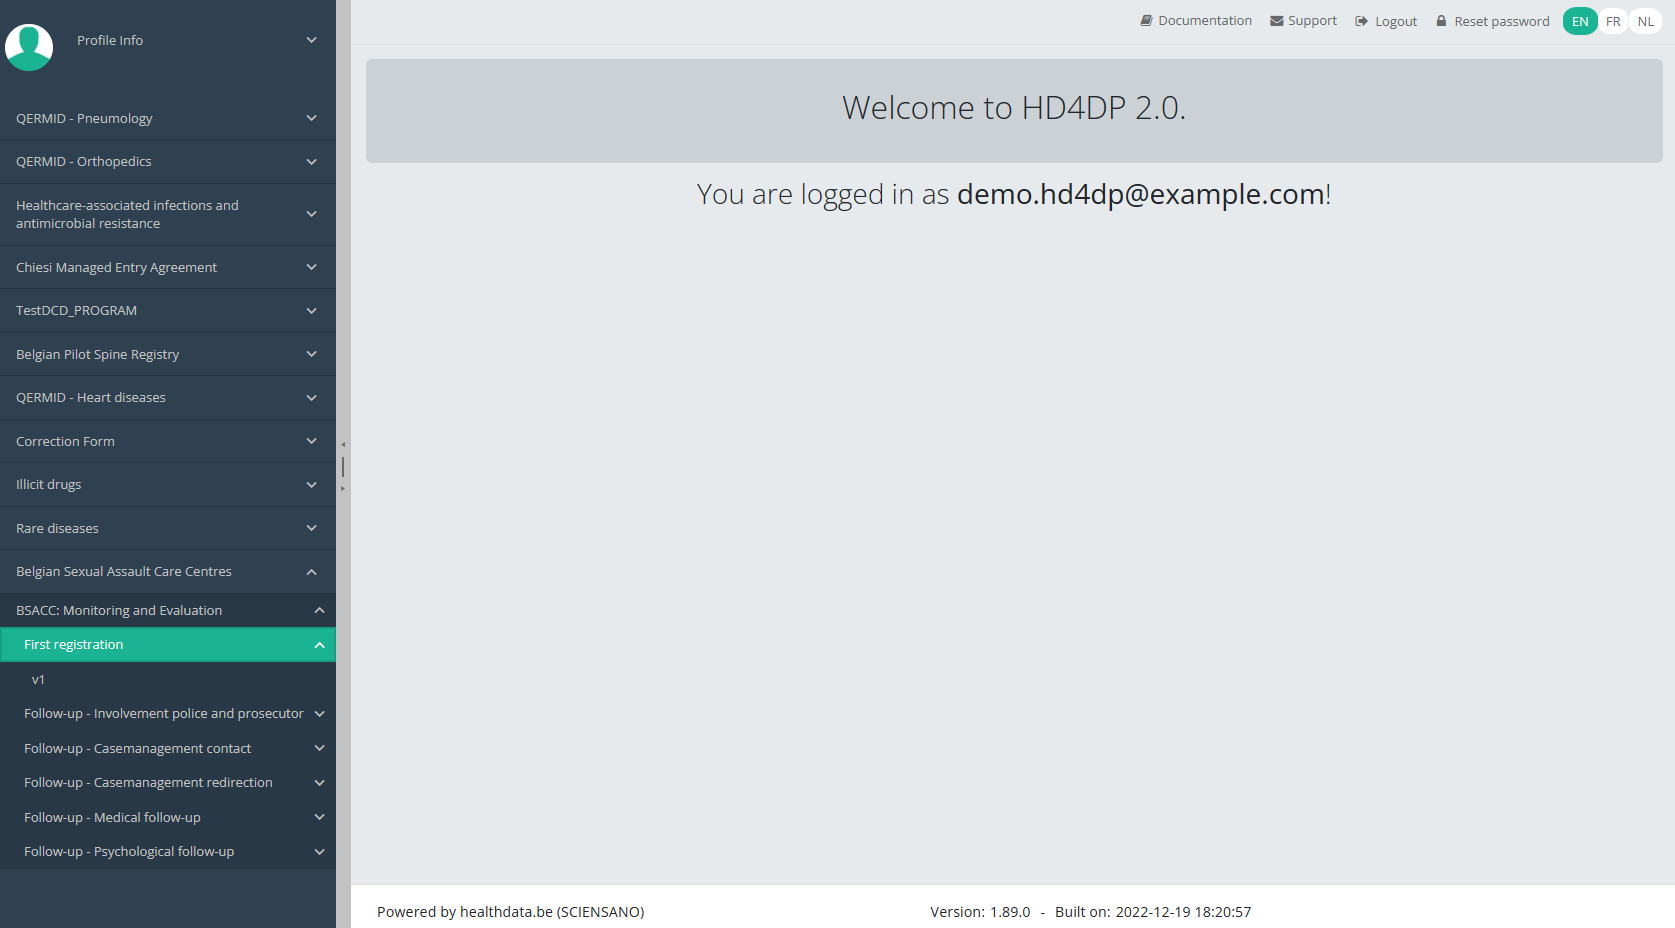Click the Reset password lock icon

click(x=1441, y=21)
